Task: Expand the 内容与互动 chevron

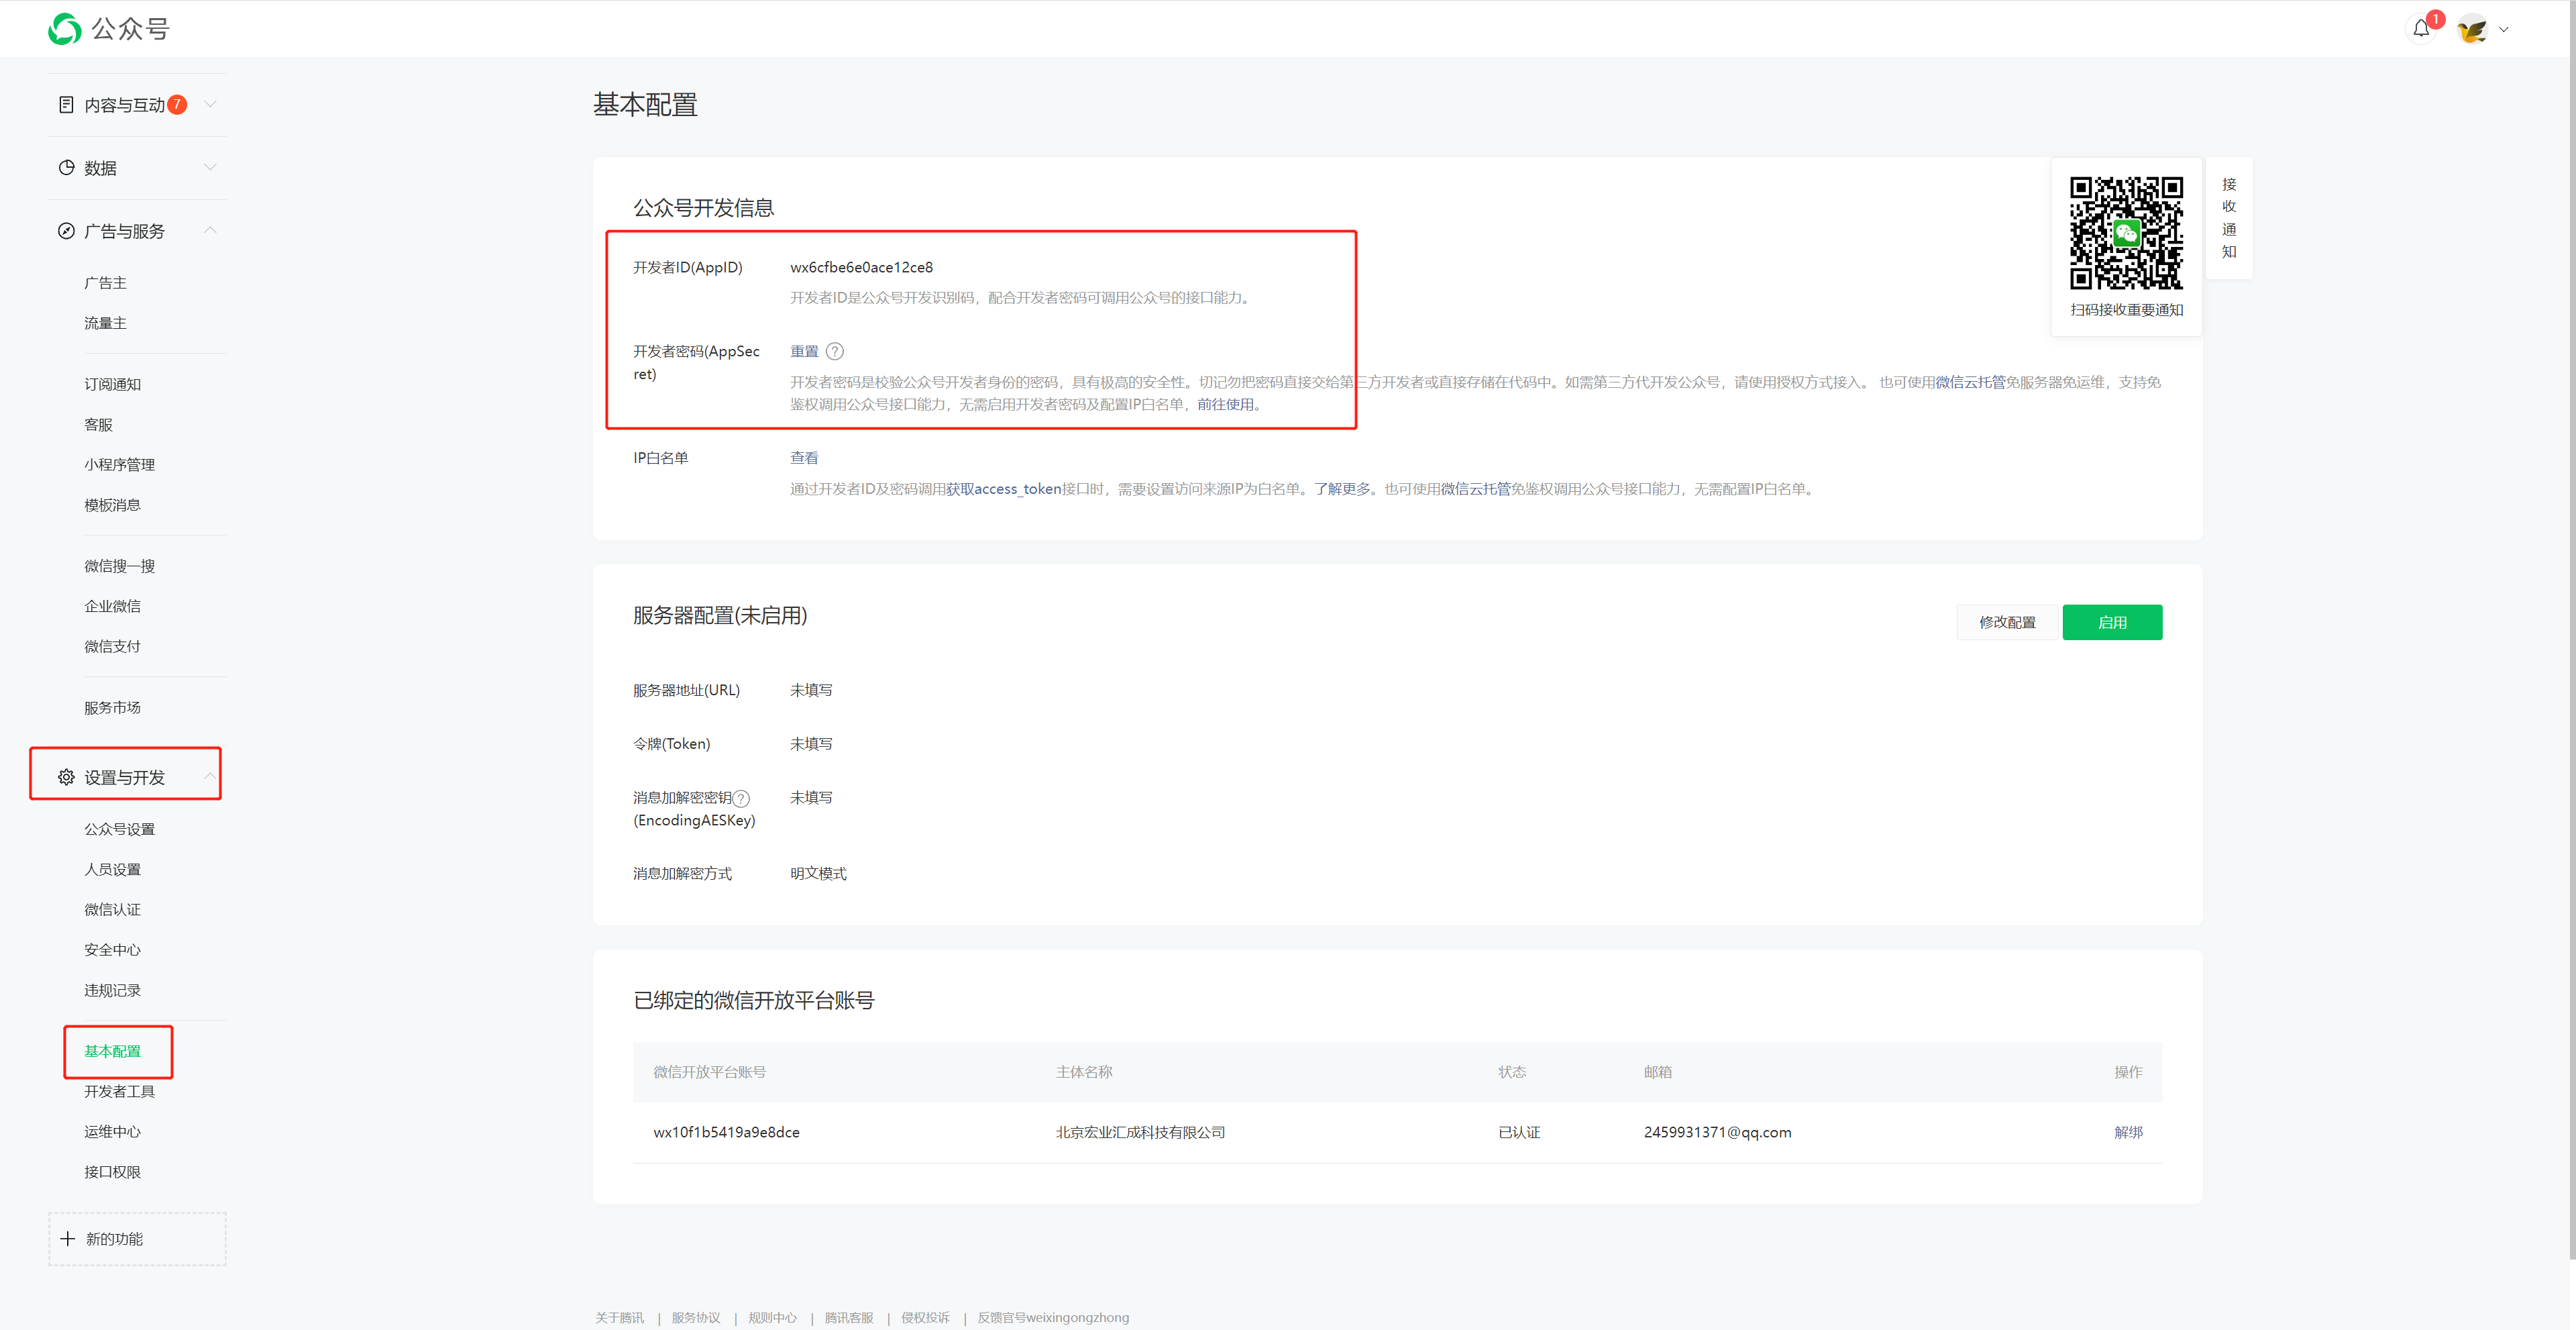Action: tap(210, 104)
